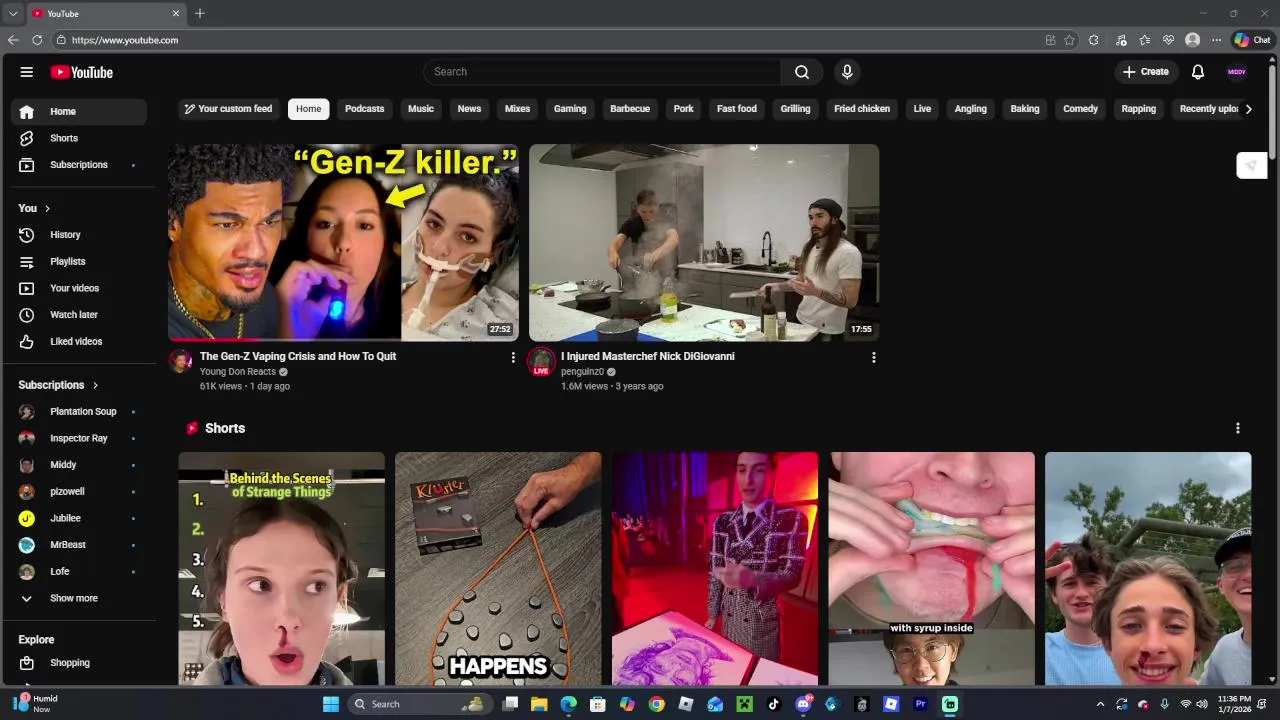This screenshot has height=720, width=1280.
Task: Open a new browser tab
Action: point(200,13)
